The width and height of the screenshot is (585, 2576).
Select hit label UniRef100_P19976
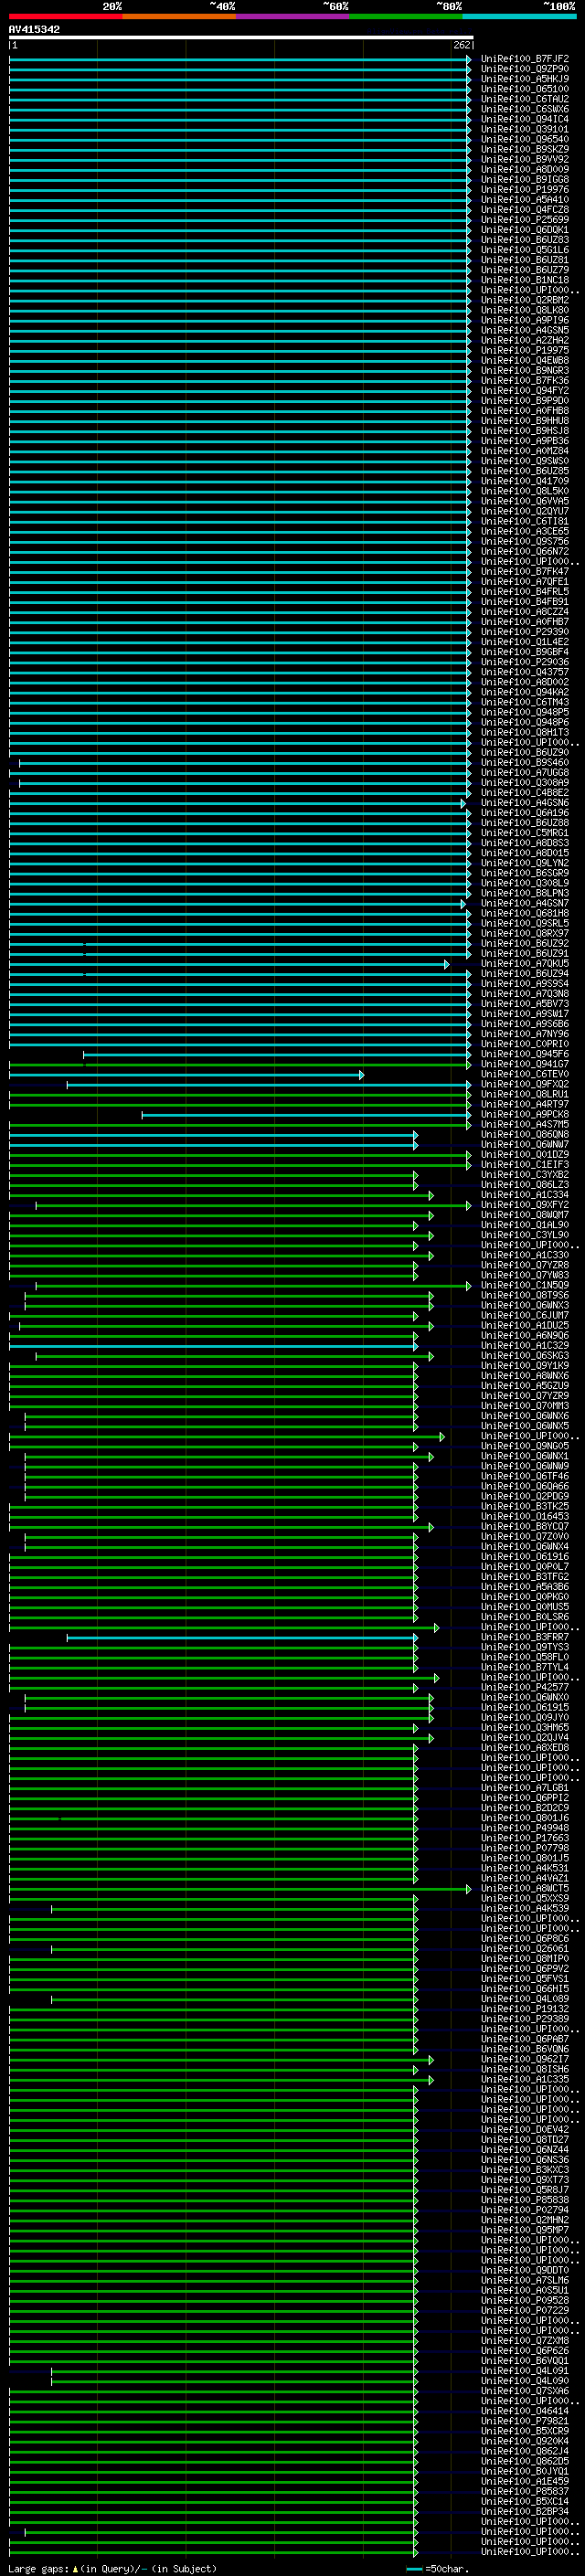tap(525, 189)
